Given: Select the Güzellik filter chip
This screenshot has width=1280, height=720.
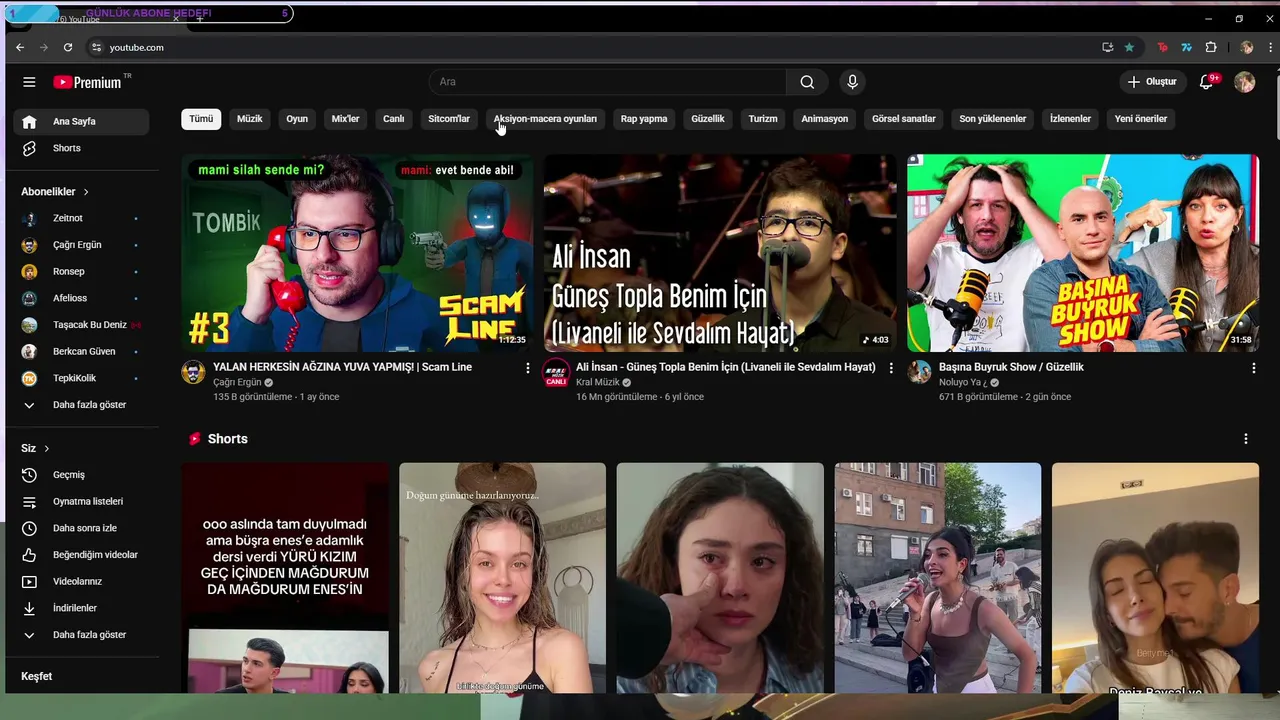Looking at the screenshot, I should (x=708, y=119).
